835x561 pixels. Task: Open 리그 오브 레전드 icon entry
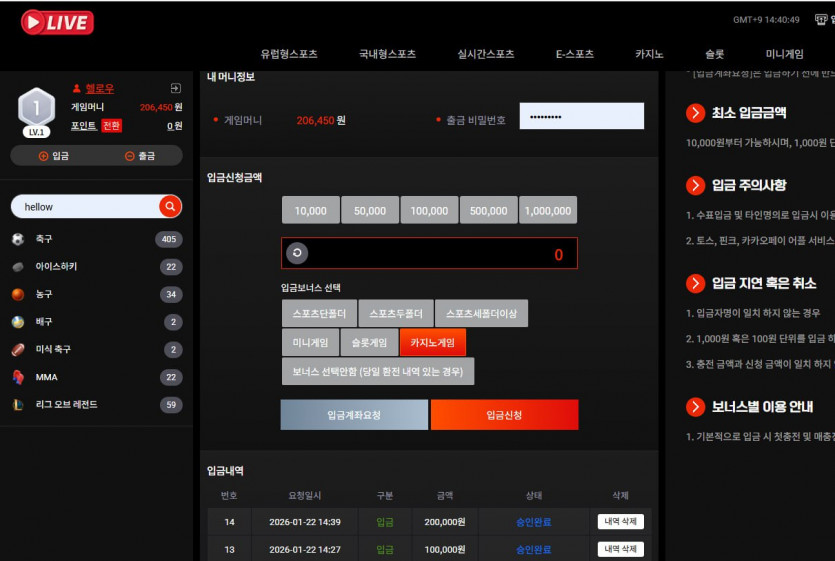point(18,405)
